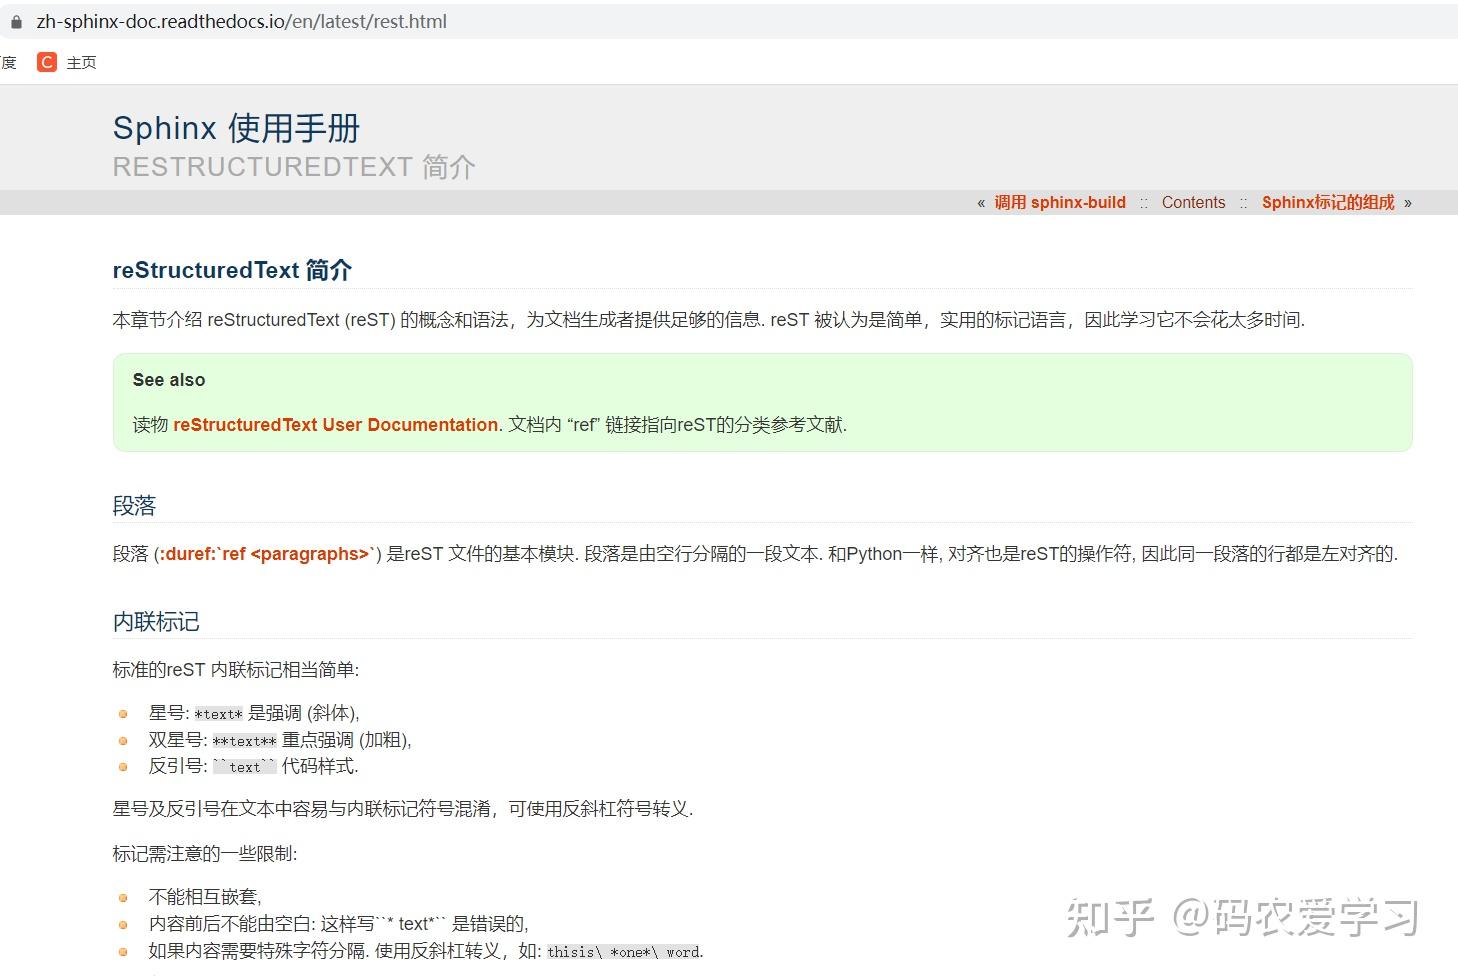This screenshot has width=1458, height=976.
Task: Click the Sphinx 使用手册 page title
Action: (236, 127)
